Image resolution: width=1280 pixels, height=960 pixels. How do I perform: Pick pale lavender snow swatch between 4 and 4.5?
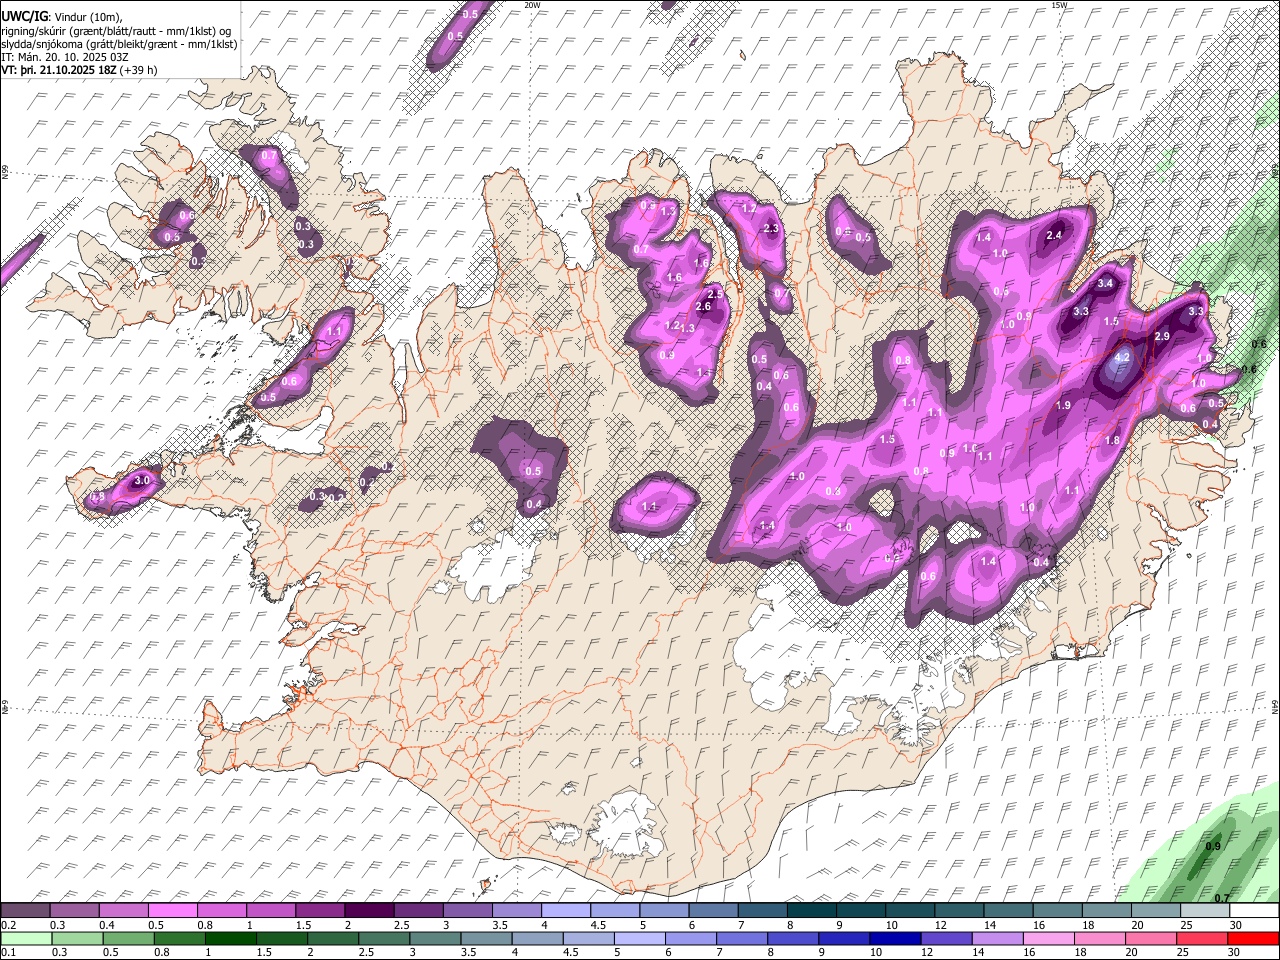pyautogui.click(x=566, y=911)
